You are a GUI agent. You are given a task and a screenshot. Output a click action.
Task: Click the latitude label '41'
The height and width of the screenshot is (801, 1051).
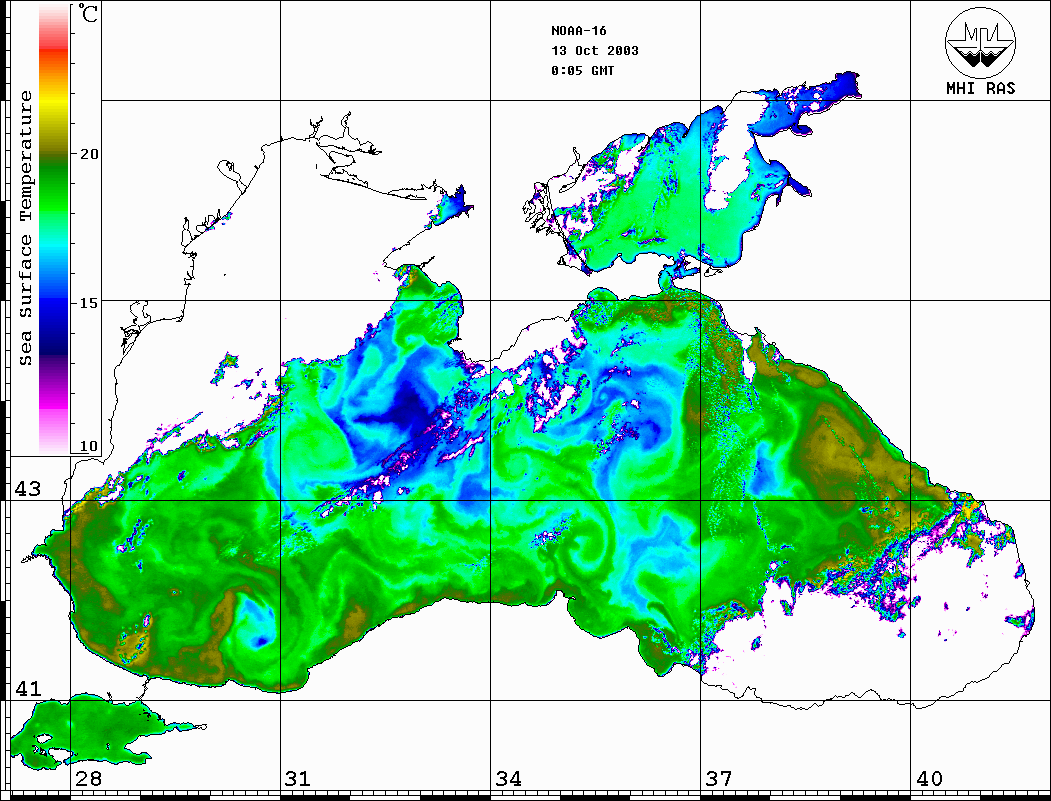pos(28,688)
